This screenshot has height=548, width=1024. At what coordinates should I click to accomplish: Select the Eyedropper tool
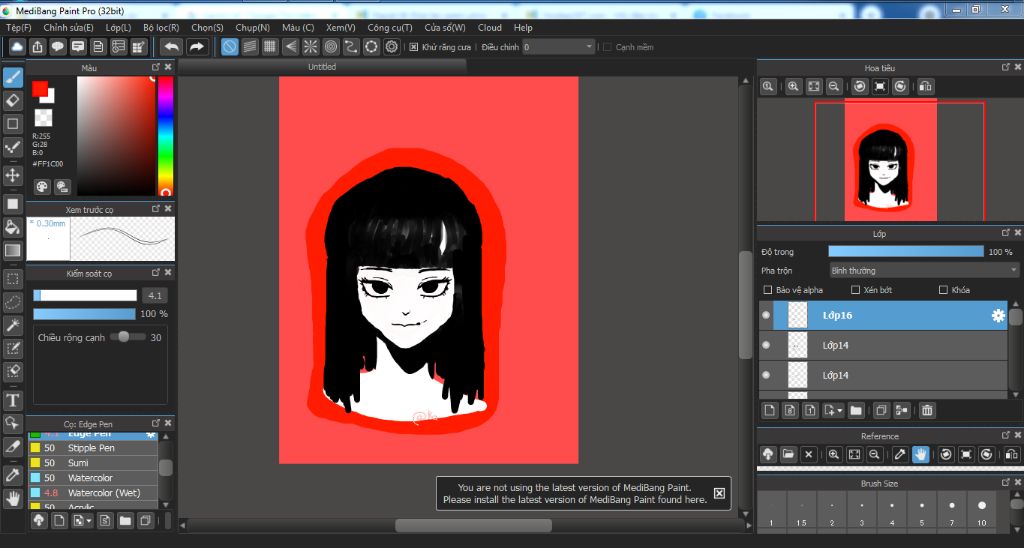click(x=12, y=475)
